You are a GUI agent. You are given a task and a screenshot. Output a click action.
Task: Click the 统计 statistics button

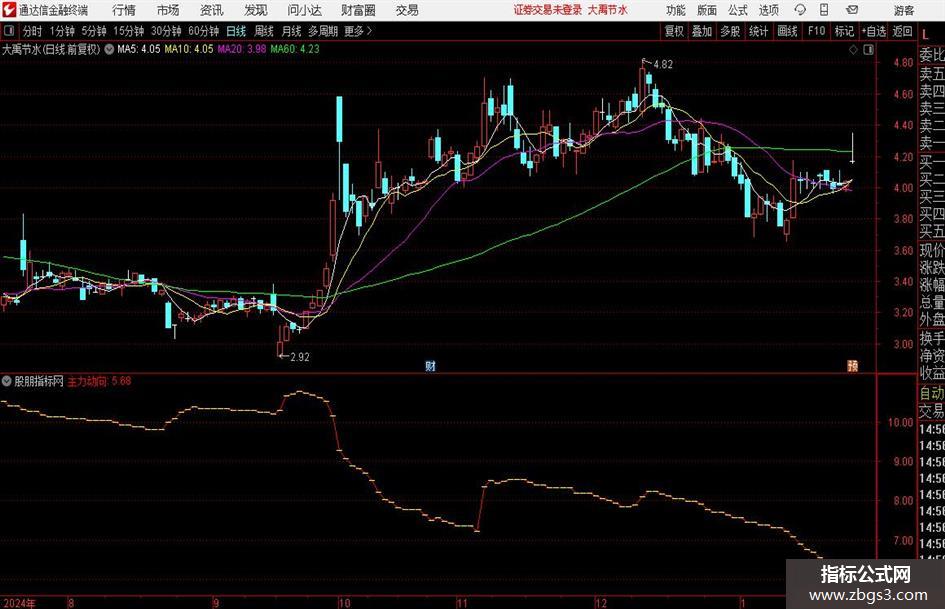pyautogui.click(x=758, y=31)
